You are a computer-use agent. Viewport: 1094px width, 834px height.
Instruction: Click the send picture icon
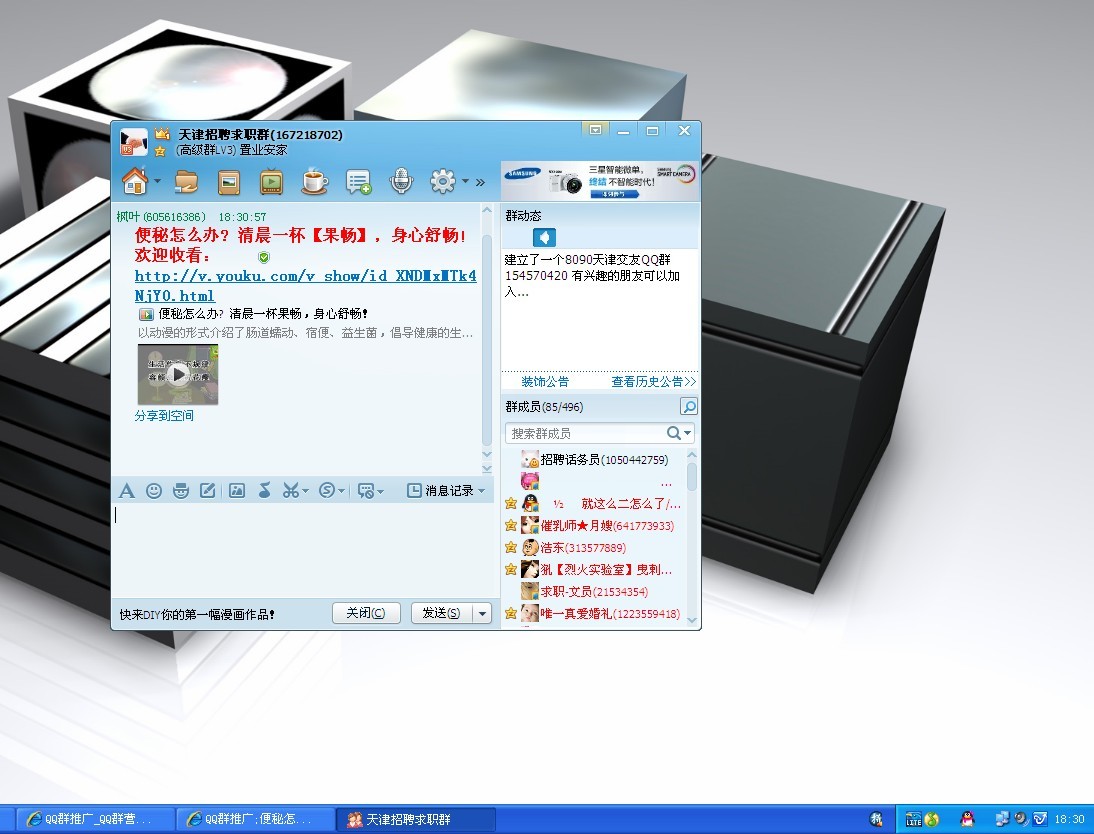tap(237, 490)
